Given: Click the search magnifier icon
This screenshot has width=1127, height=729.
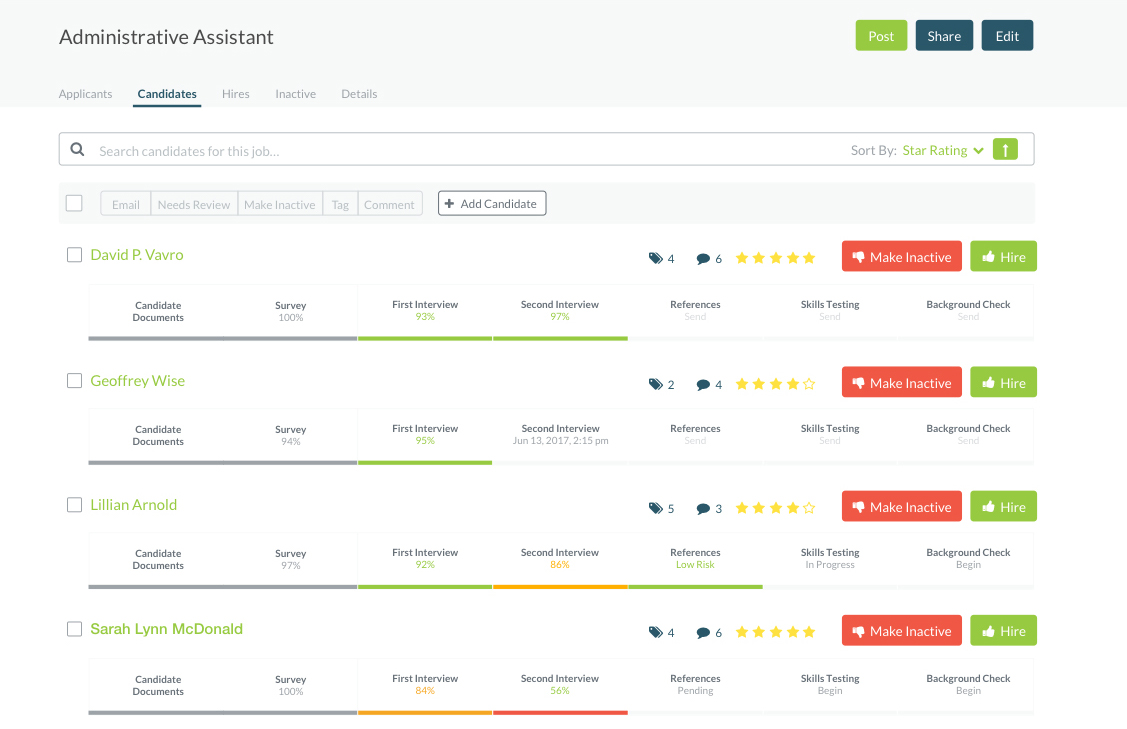Looking at the screenshot, I should (77, 150).
